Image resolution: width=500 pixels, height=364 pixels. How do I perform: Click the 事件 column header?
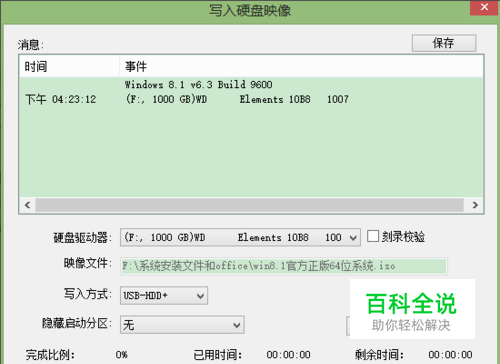click(x=301, y=66)
